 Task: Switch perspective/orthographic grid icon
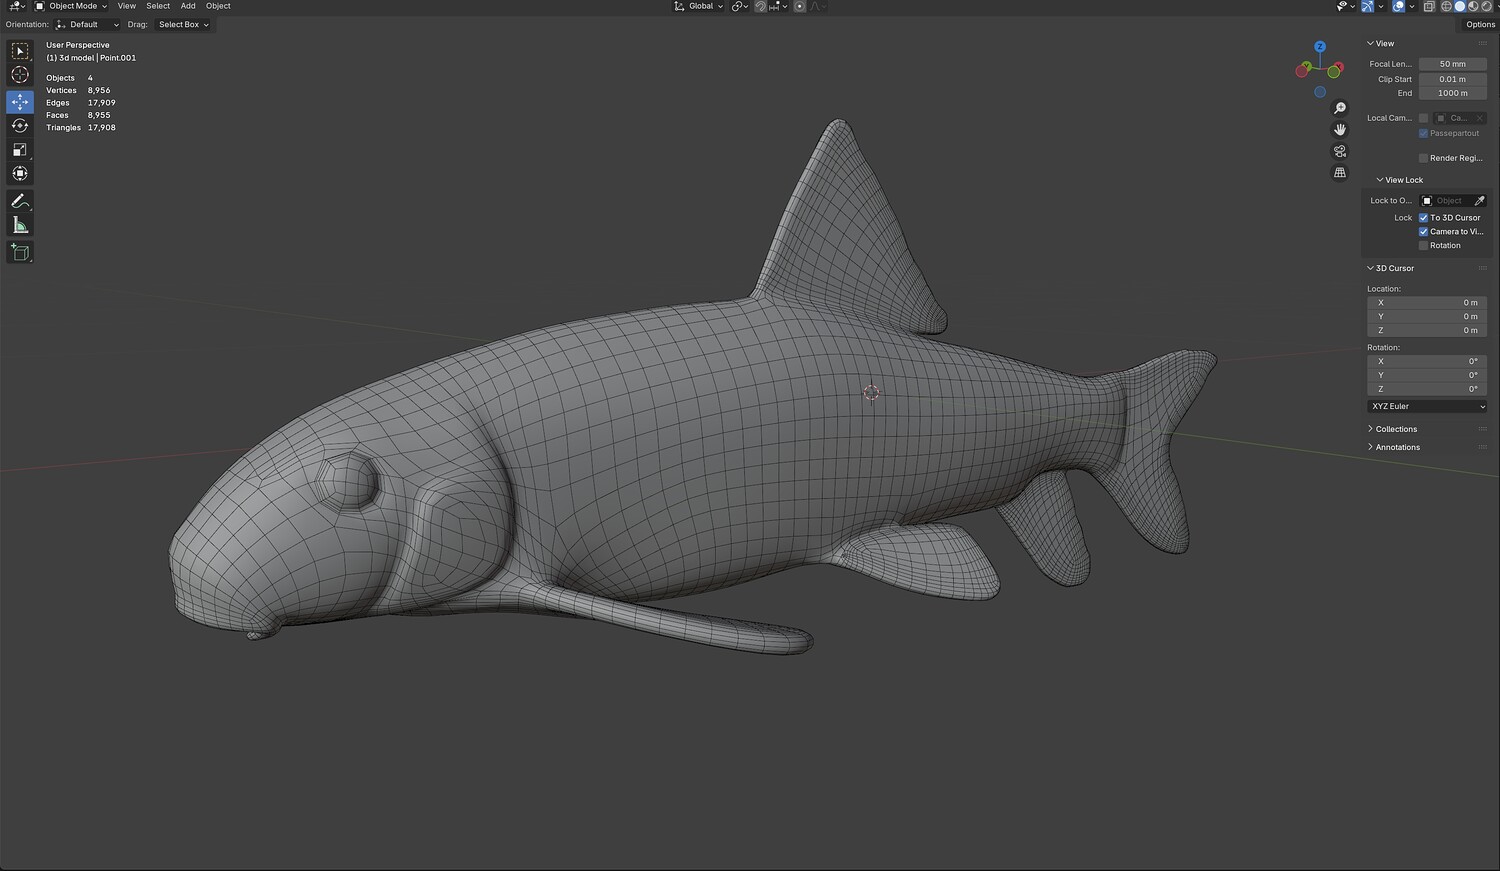(1340, 173)
